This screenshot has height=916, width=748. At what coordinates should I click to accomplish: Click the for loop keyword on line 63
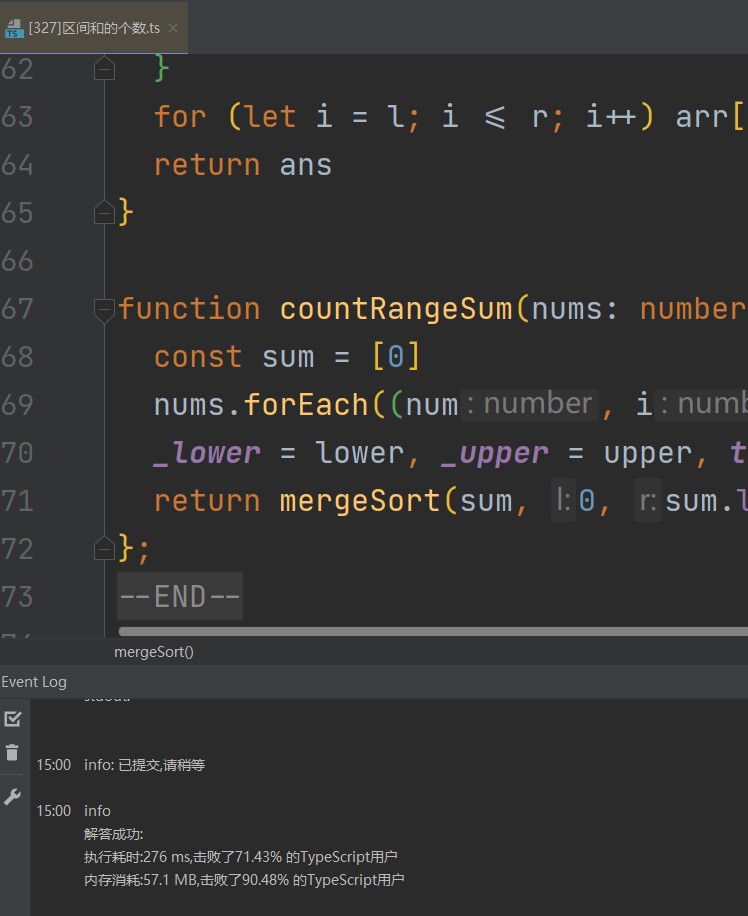click(180, 117)
